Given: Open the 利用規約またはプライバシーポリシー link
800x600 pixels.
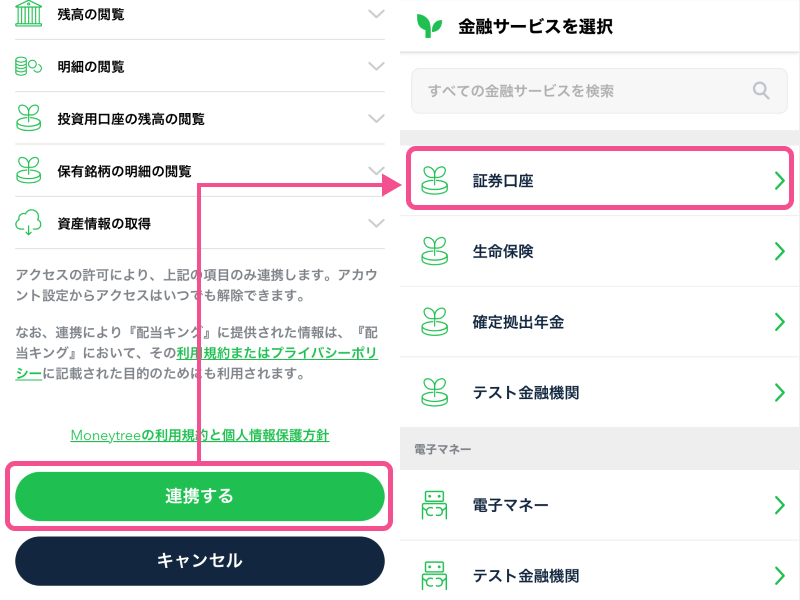Looking at the screenshot, I should coord(196,363).
